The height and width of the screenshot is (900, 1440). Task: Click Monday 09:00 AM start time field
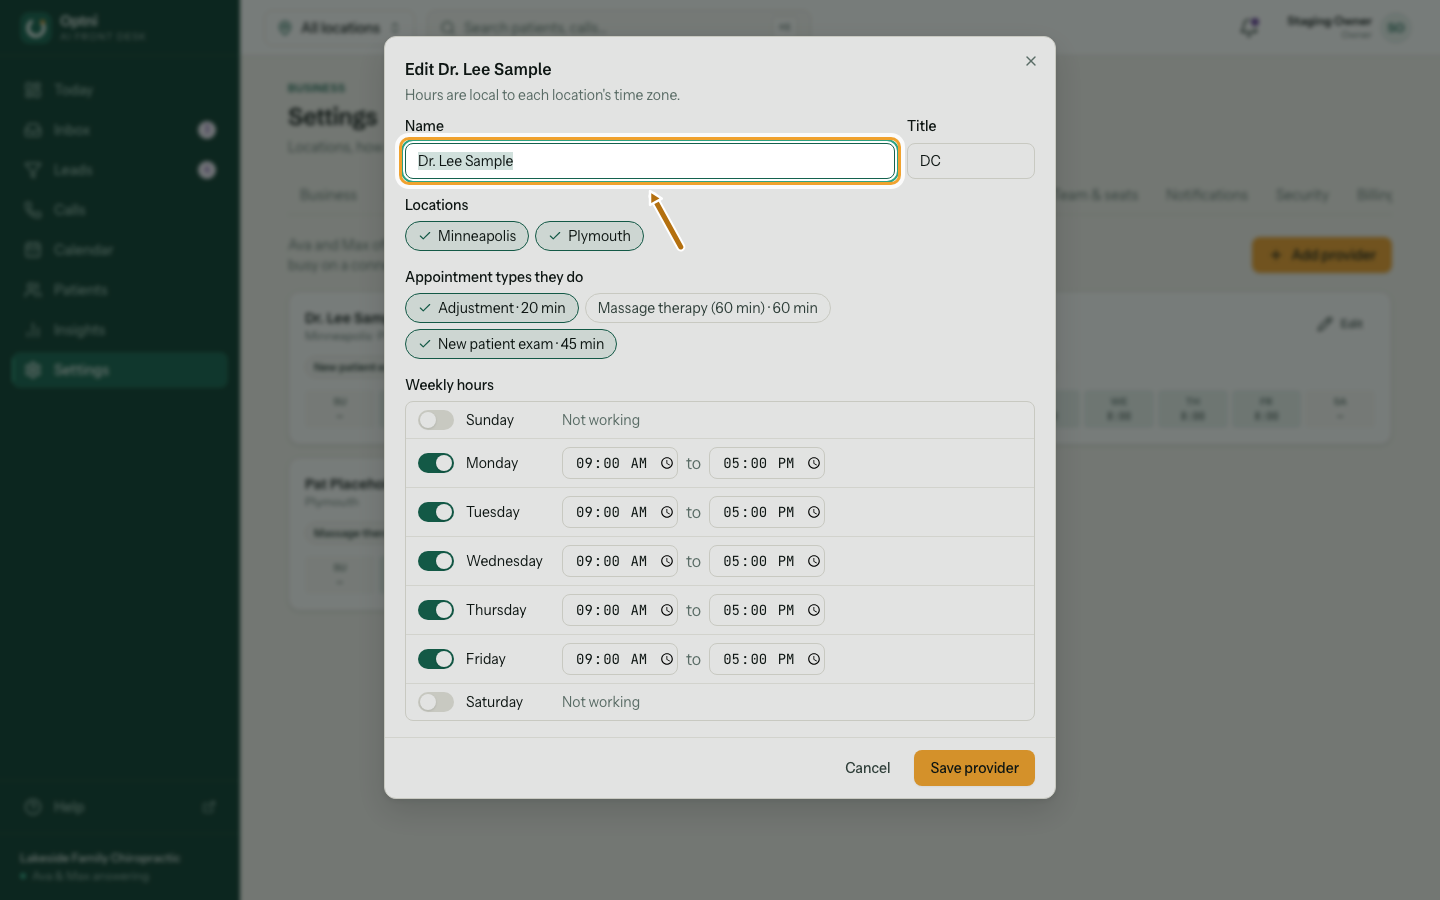pos(620,463)
